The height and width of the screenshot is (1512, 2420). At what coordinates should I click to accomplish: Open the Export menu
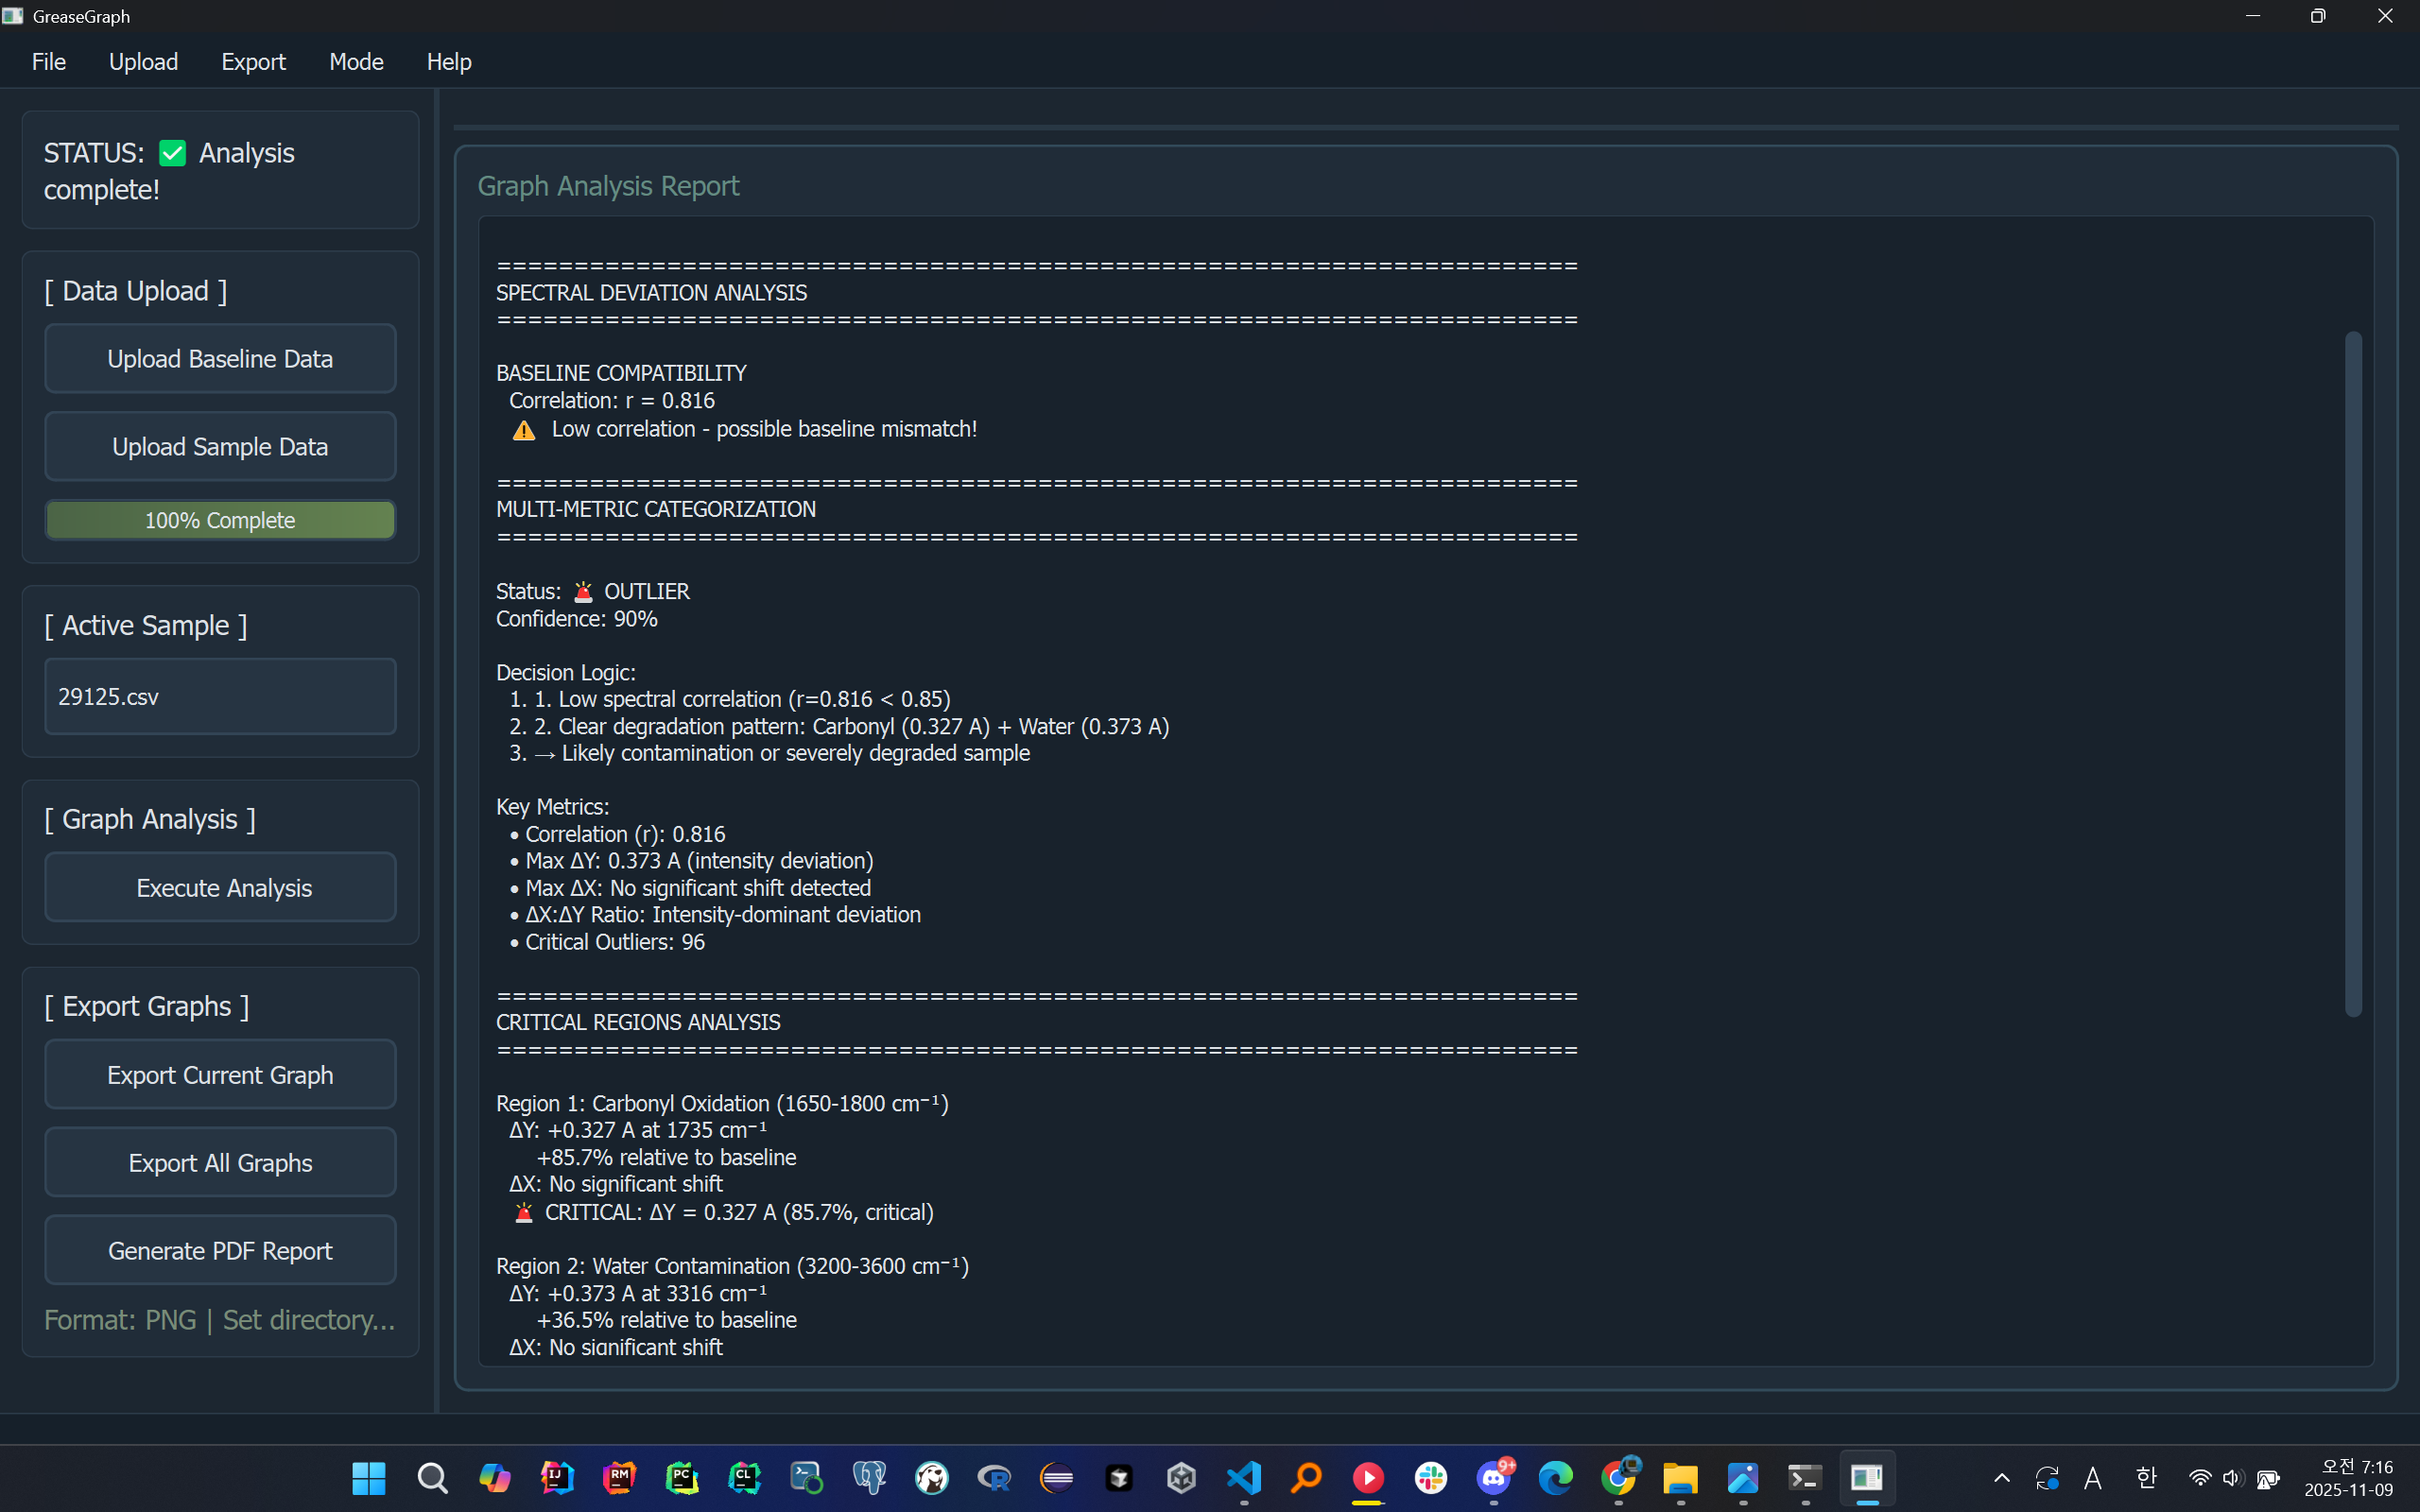(253, 62)
